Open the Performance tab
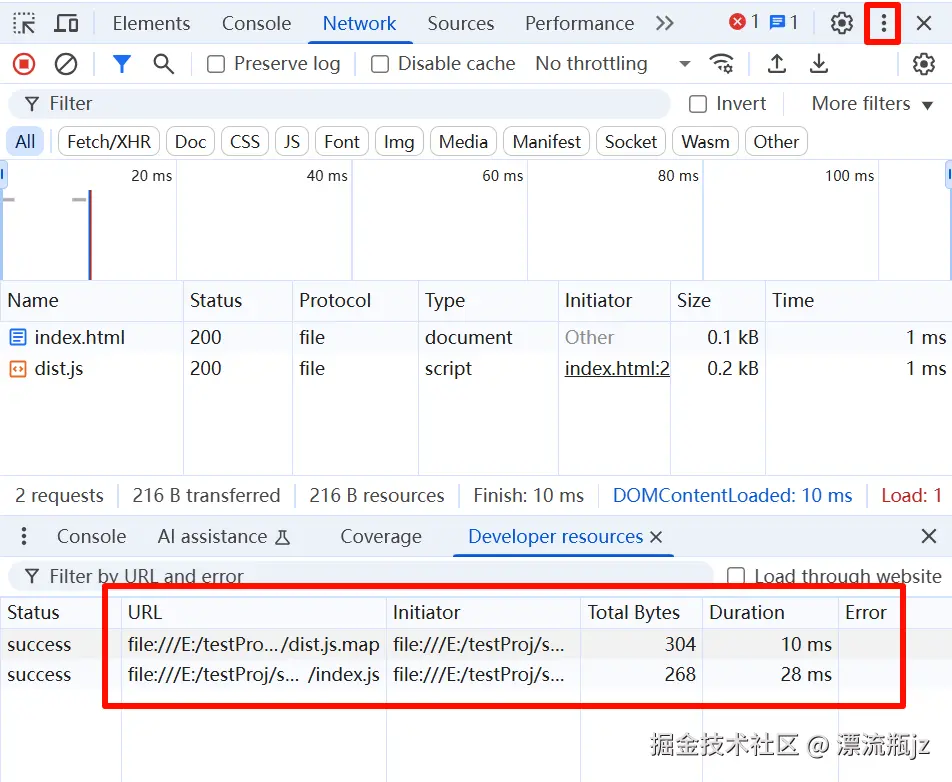 click(579, 24)
